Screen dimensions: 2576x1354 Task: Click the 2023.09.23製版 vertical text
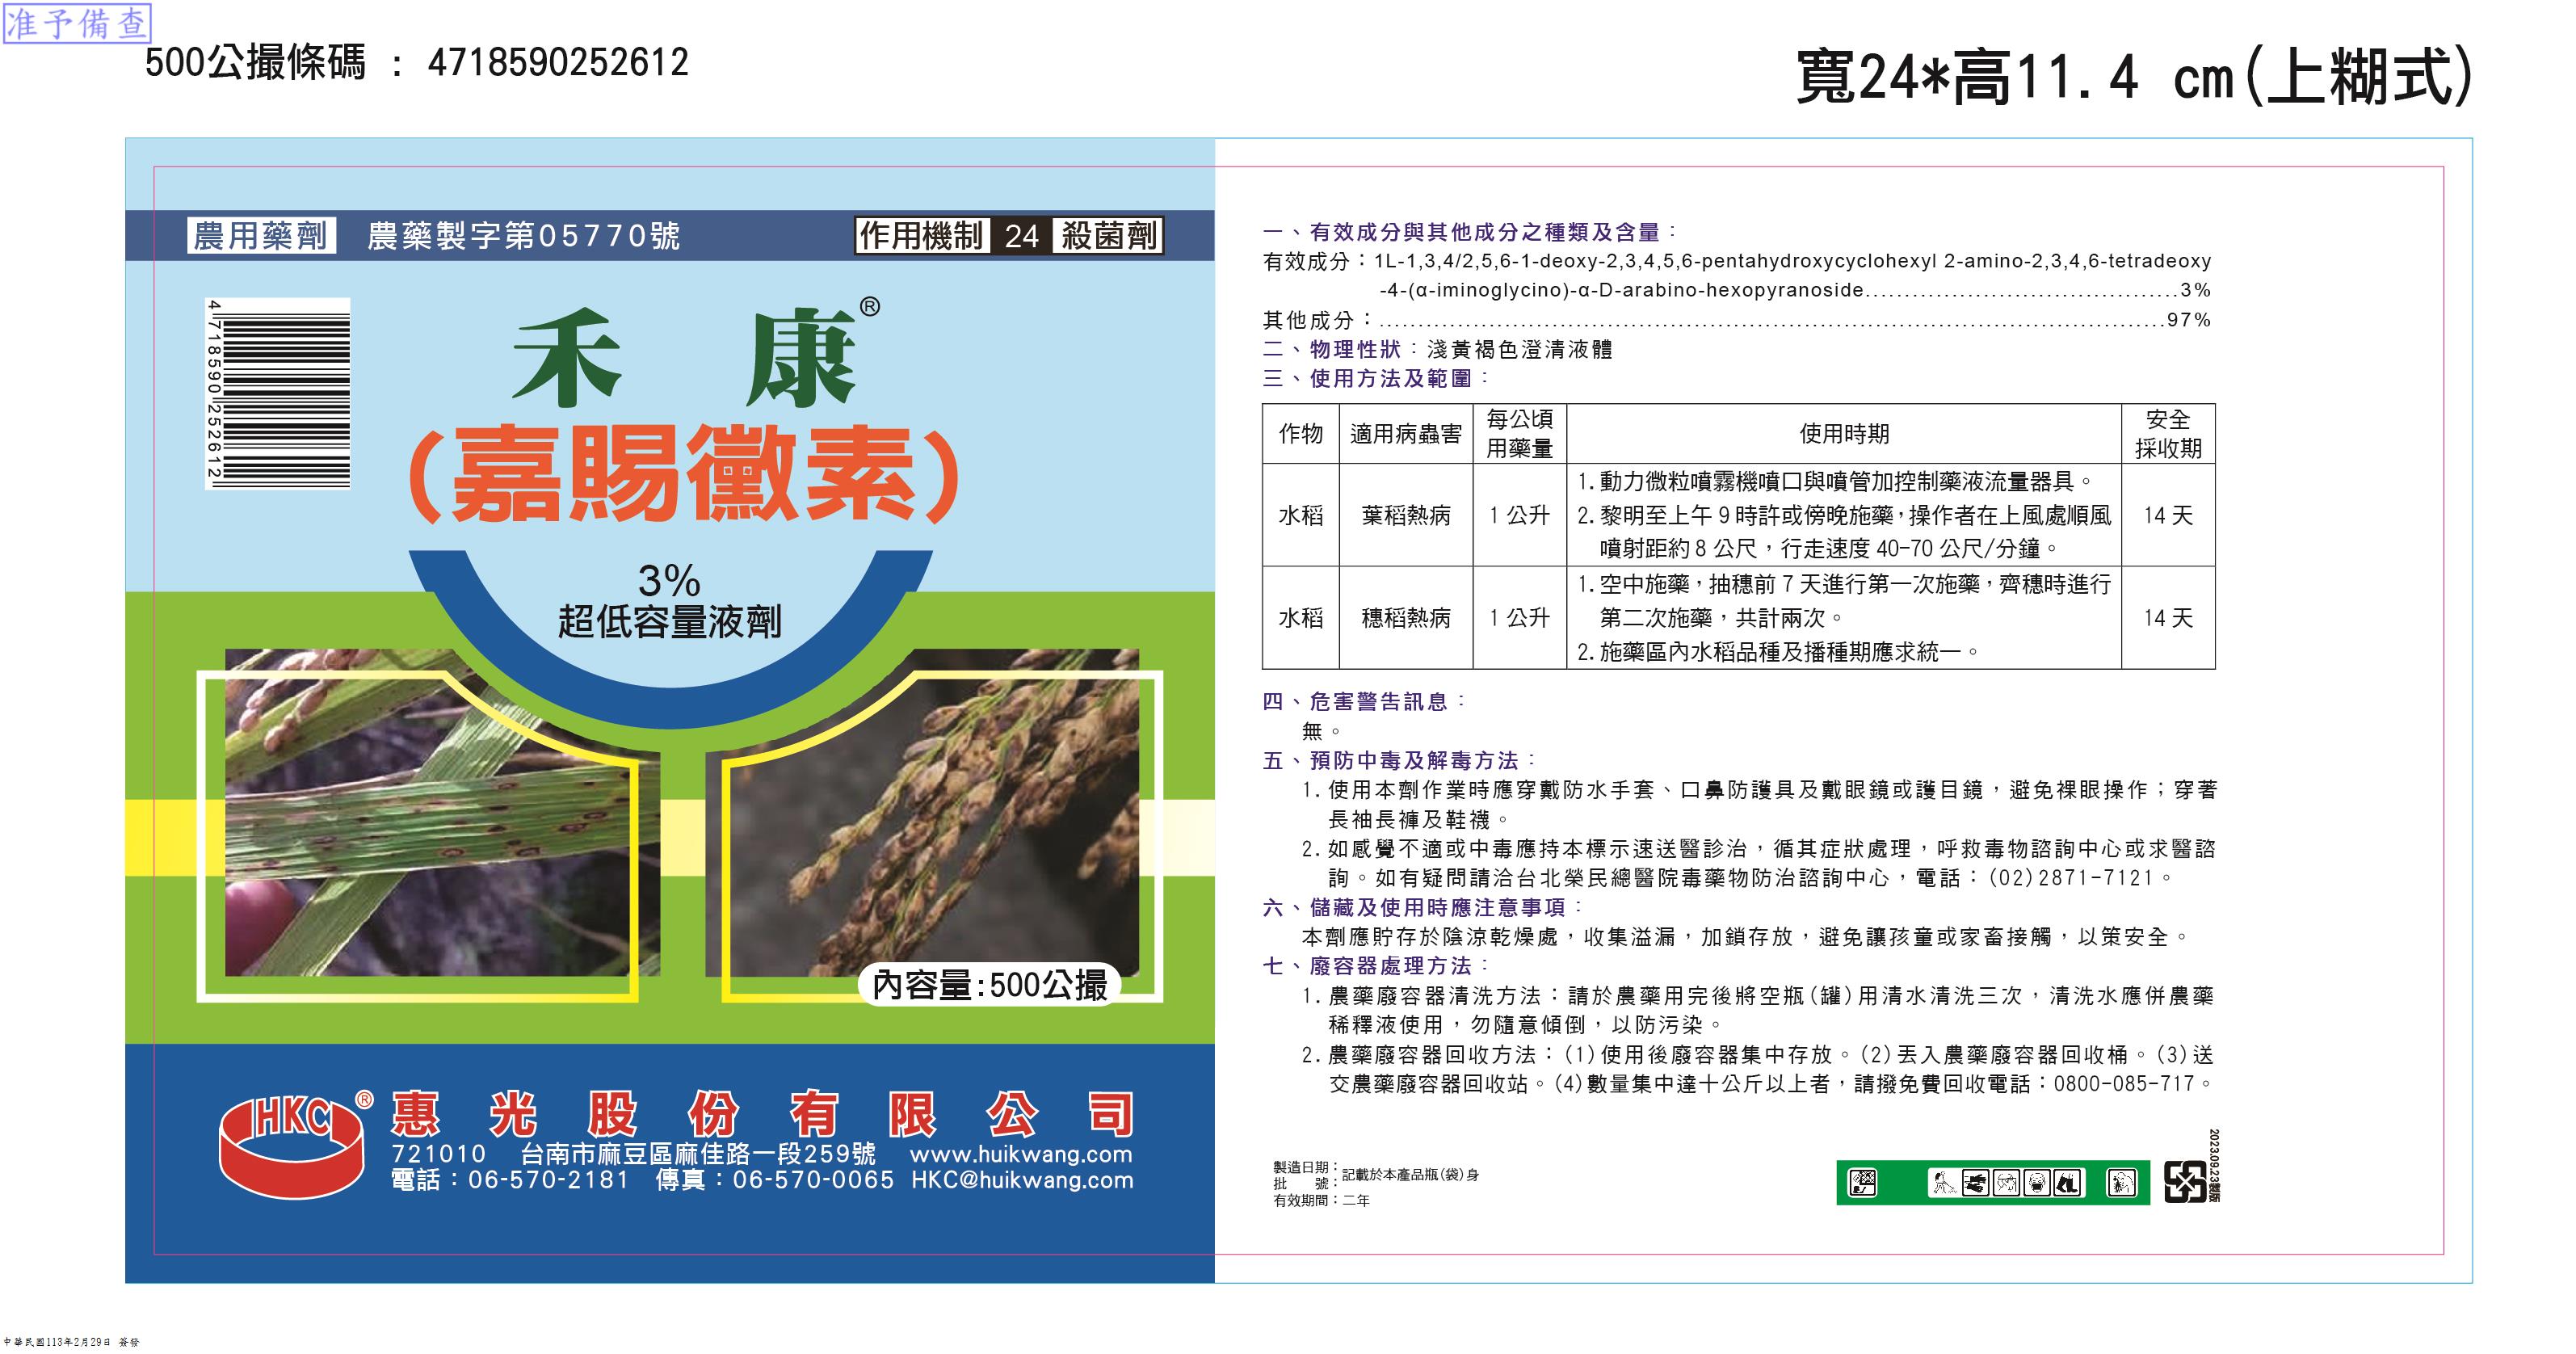[x=2214, y=1166]
